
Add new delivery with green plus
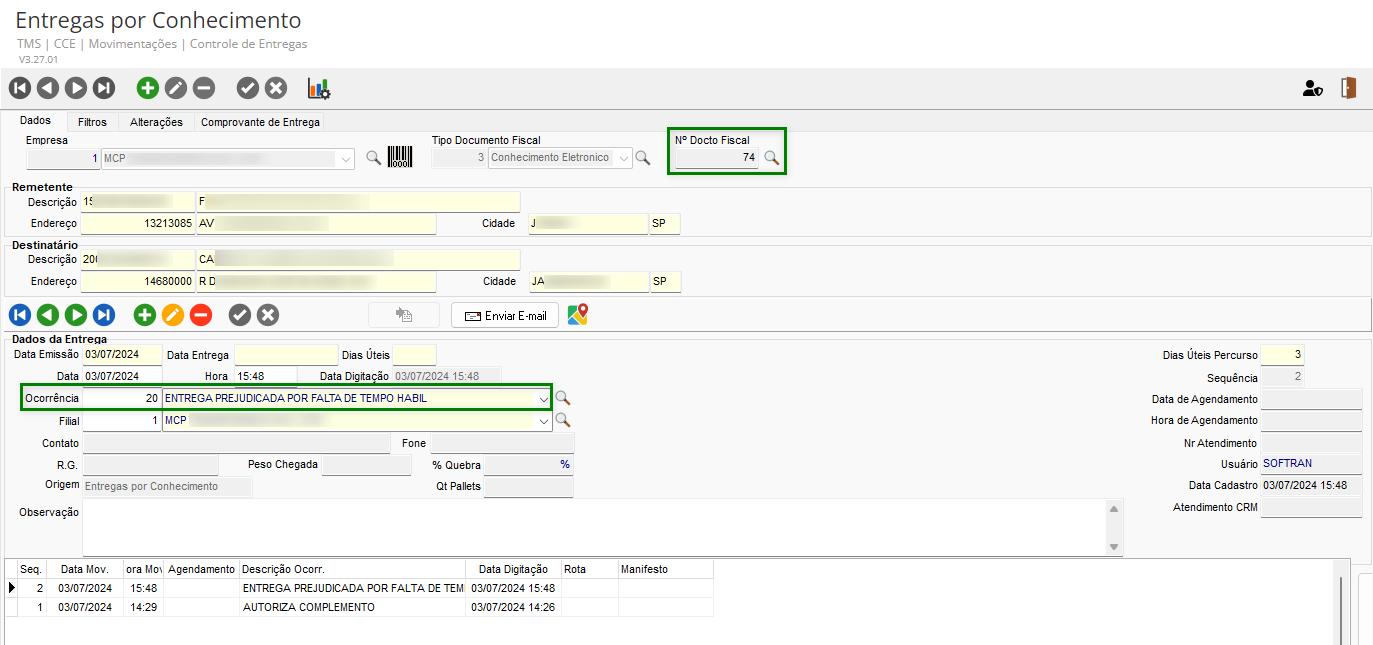click(145, 315)
